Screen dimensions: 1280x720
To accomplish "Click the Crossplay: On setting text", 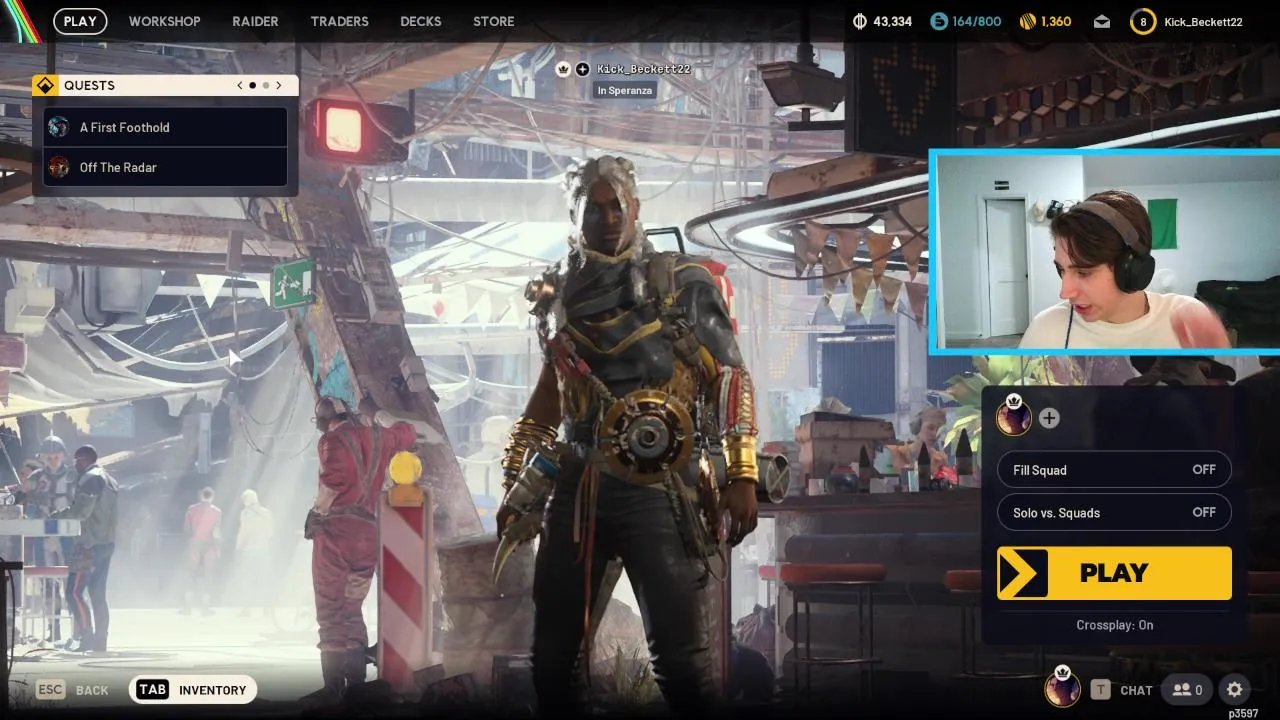I will 1115,625.
